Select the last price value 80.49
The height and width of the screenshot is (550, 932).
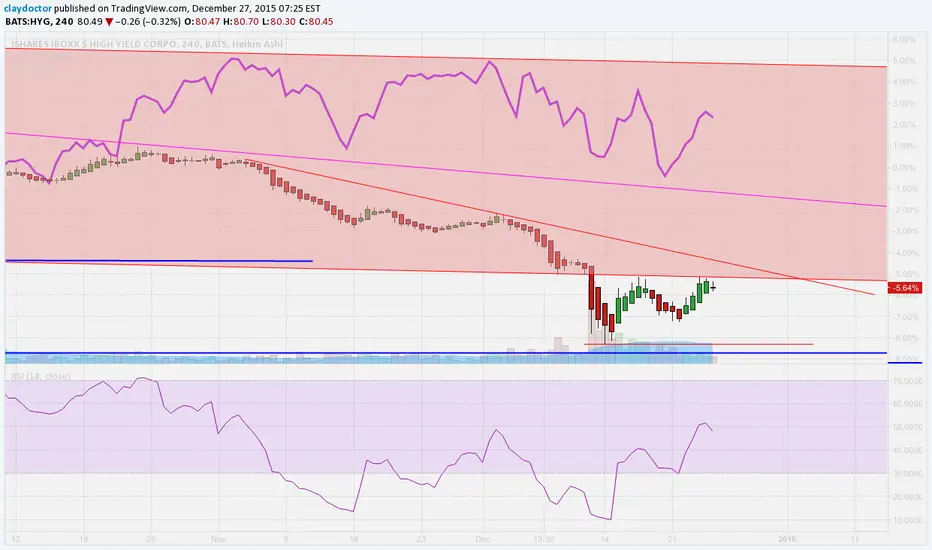pyautogui.click(x=90, y=21)
